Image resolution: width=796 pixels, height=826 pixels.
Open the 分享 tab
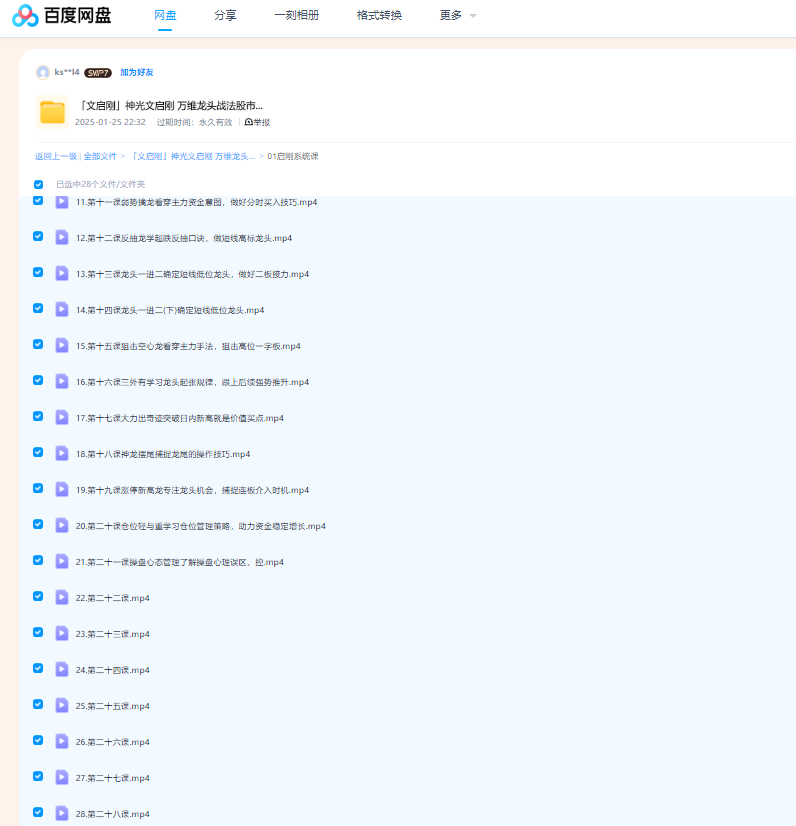point(225,15)
